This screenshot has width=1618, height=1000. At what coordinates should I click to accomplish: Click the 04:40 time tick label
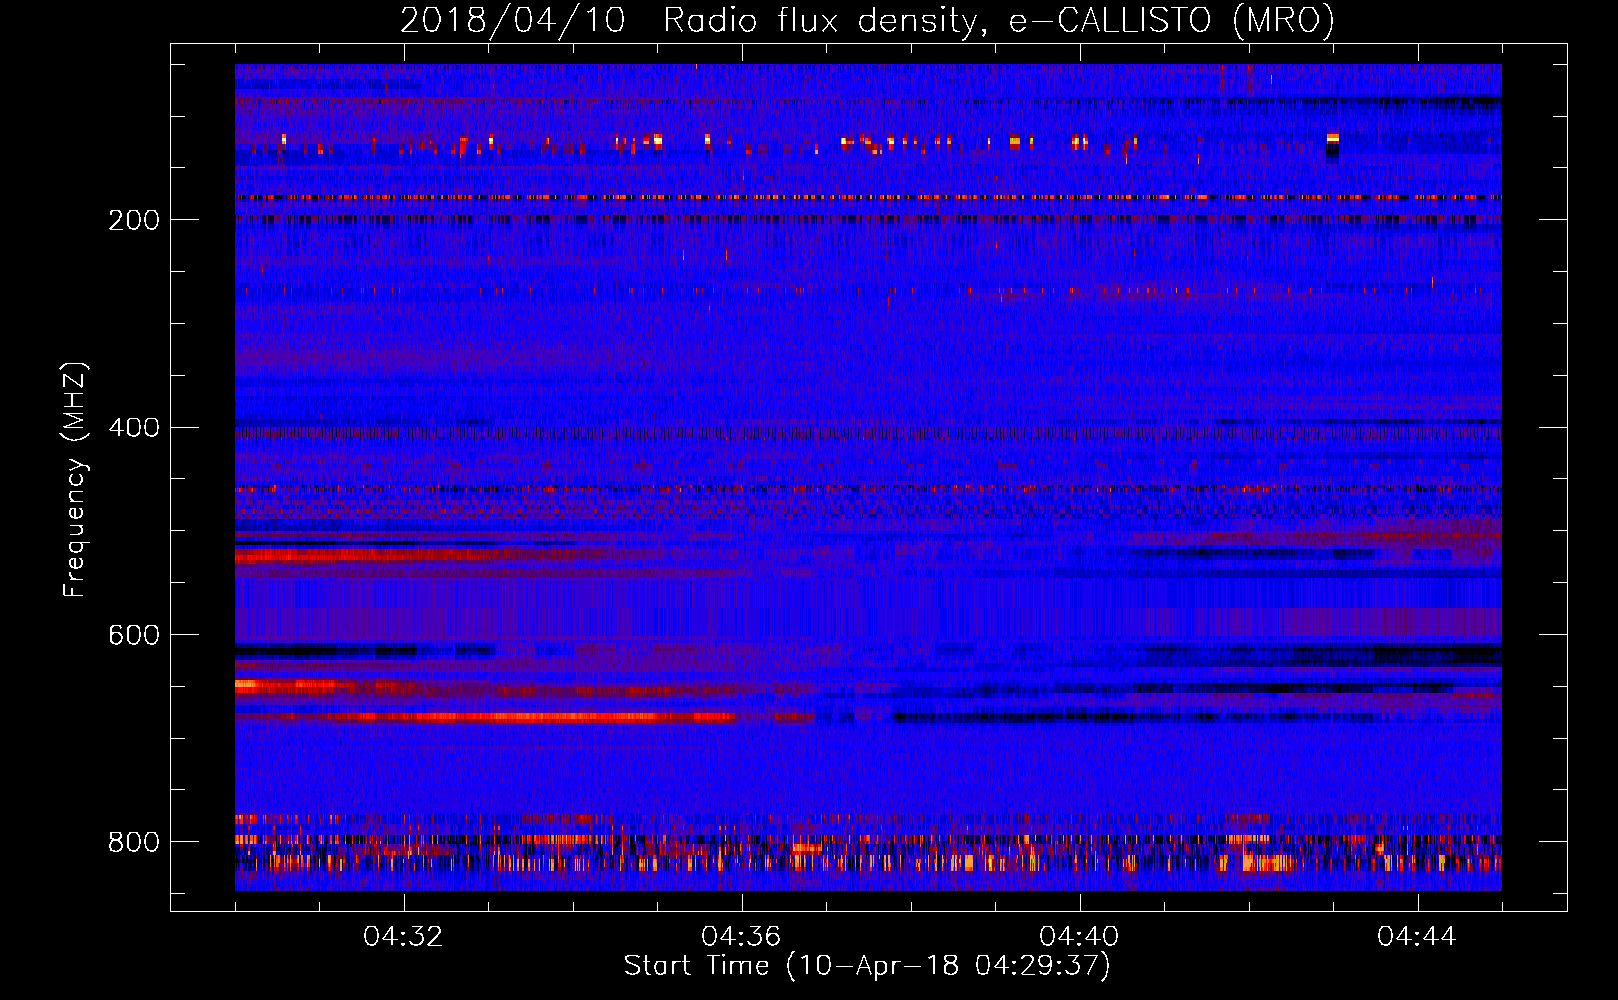[x=1079, y=937]
